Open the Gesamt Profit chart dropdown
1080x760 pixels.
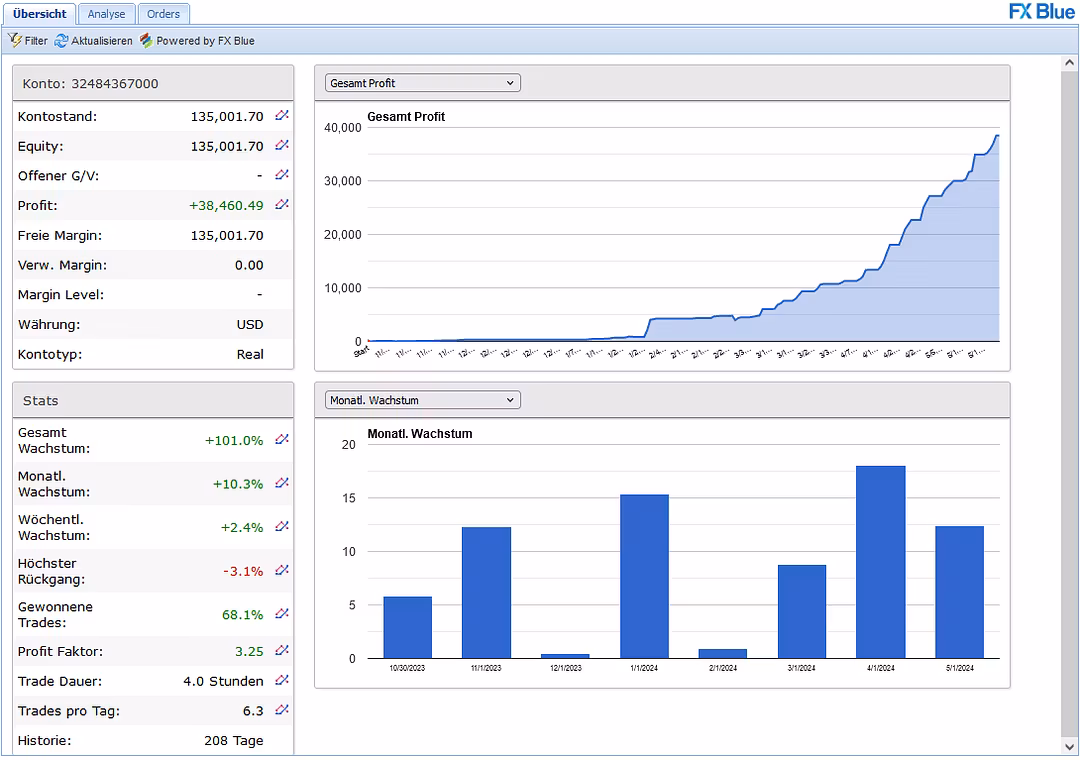click(x=422, y=83)
